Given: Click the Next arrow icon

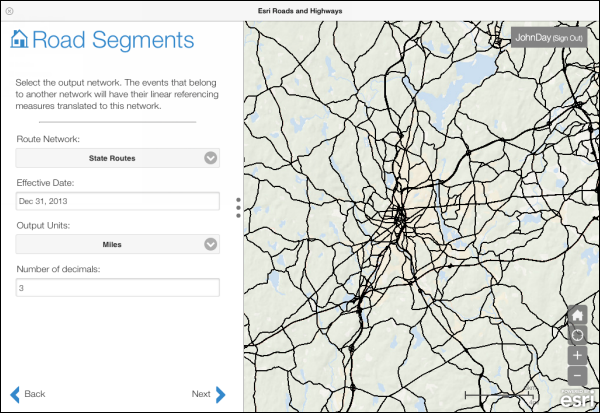Looking at the screenshot, I should click(221, 394).
